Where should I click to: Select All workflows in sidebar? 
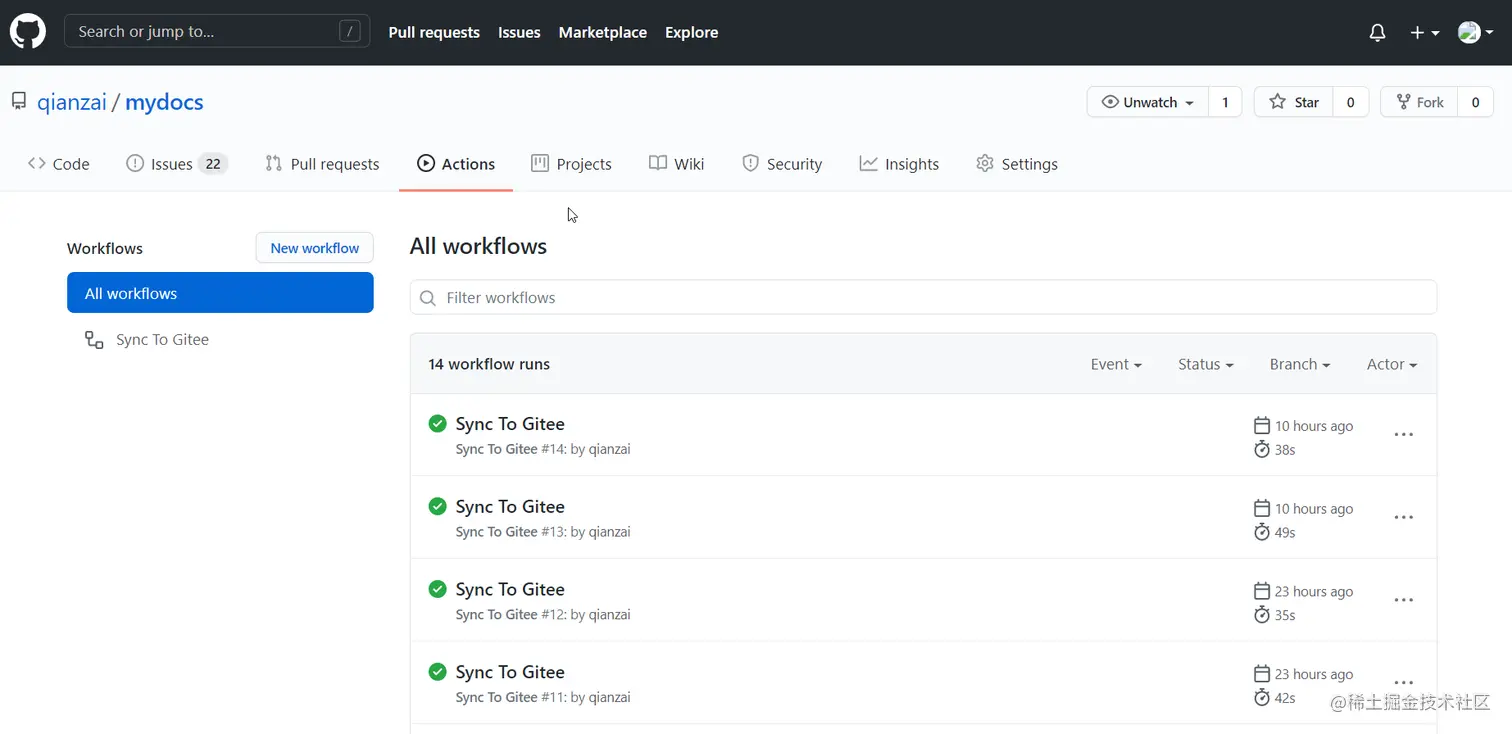tap(220, 293)
